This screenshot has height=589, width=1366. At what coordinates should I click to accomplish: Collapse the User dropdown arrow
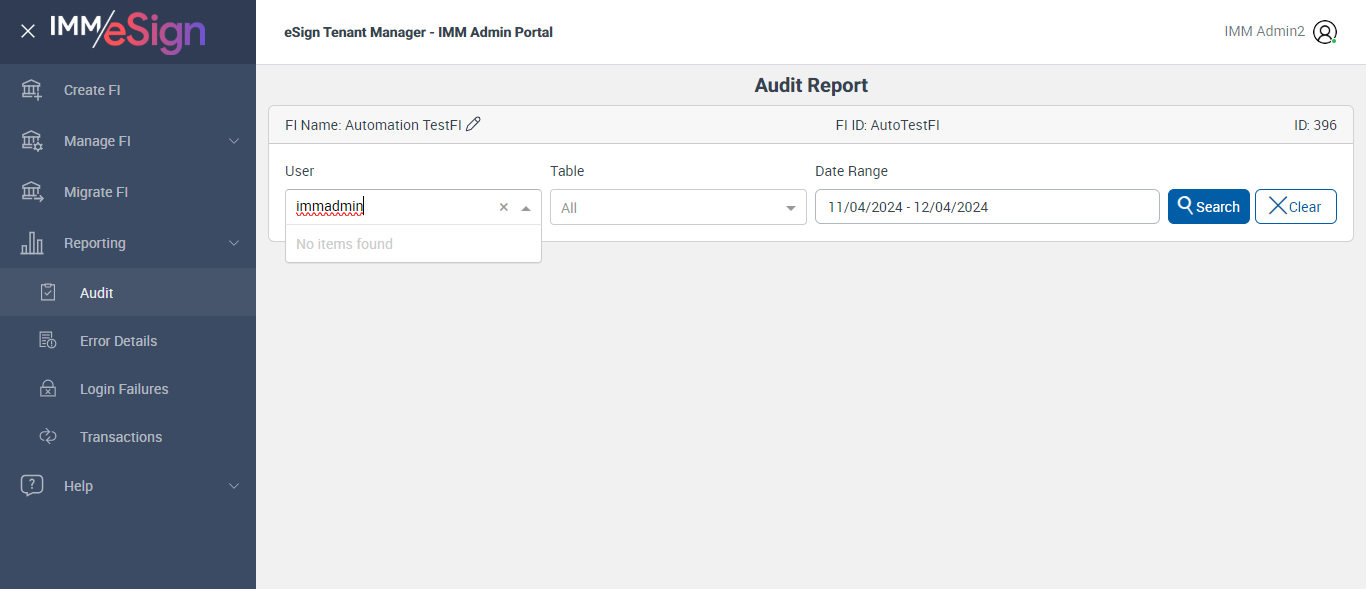526,208
